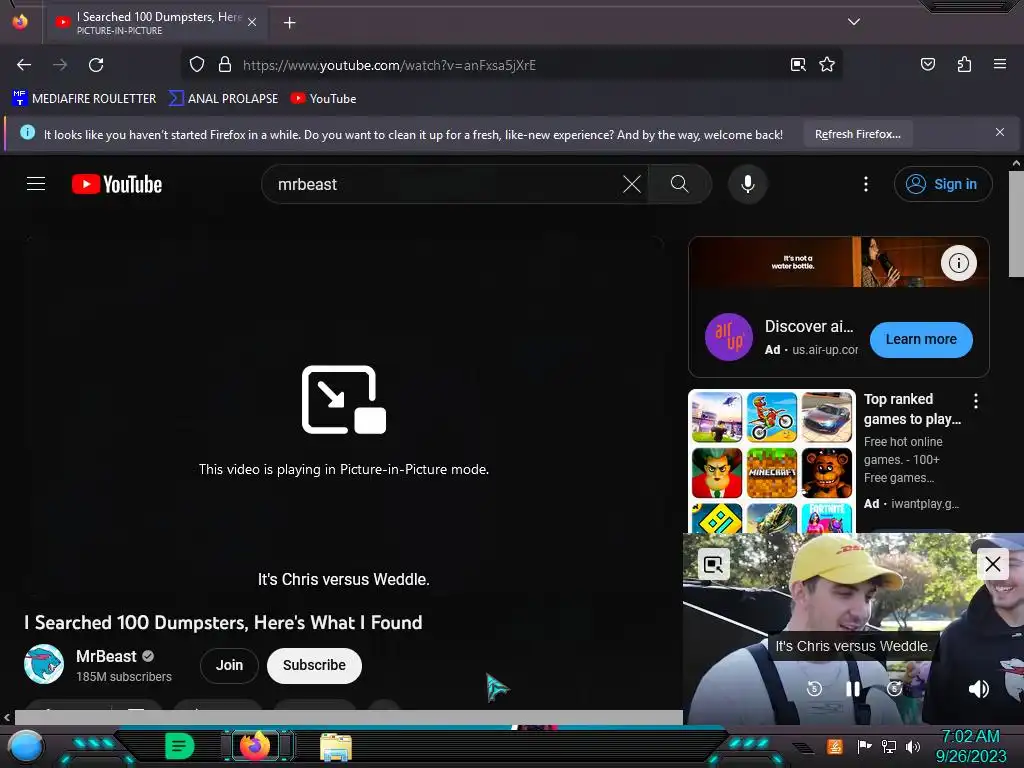1024x768 pixels.
Task: Open the MEDIAFIRE ROULETTER bookmark
Action: click(x=84, y=99)
